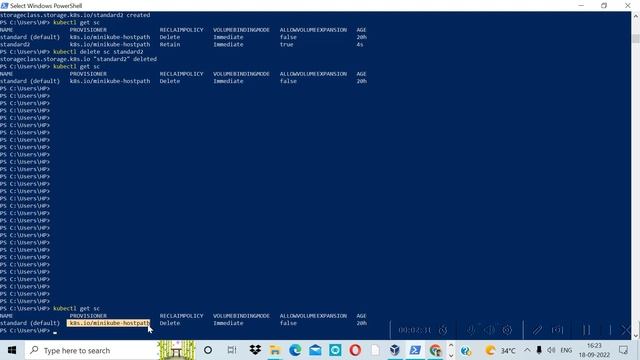Screen dimensions: 640x360
Task: Focus the Type here to search box
Action: tap(92, 350)
